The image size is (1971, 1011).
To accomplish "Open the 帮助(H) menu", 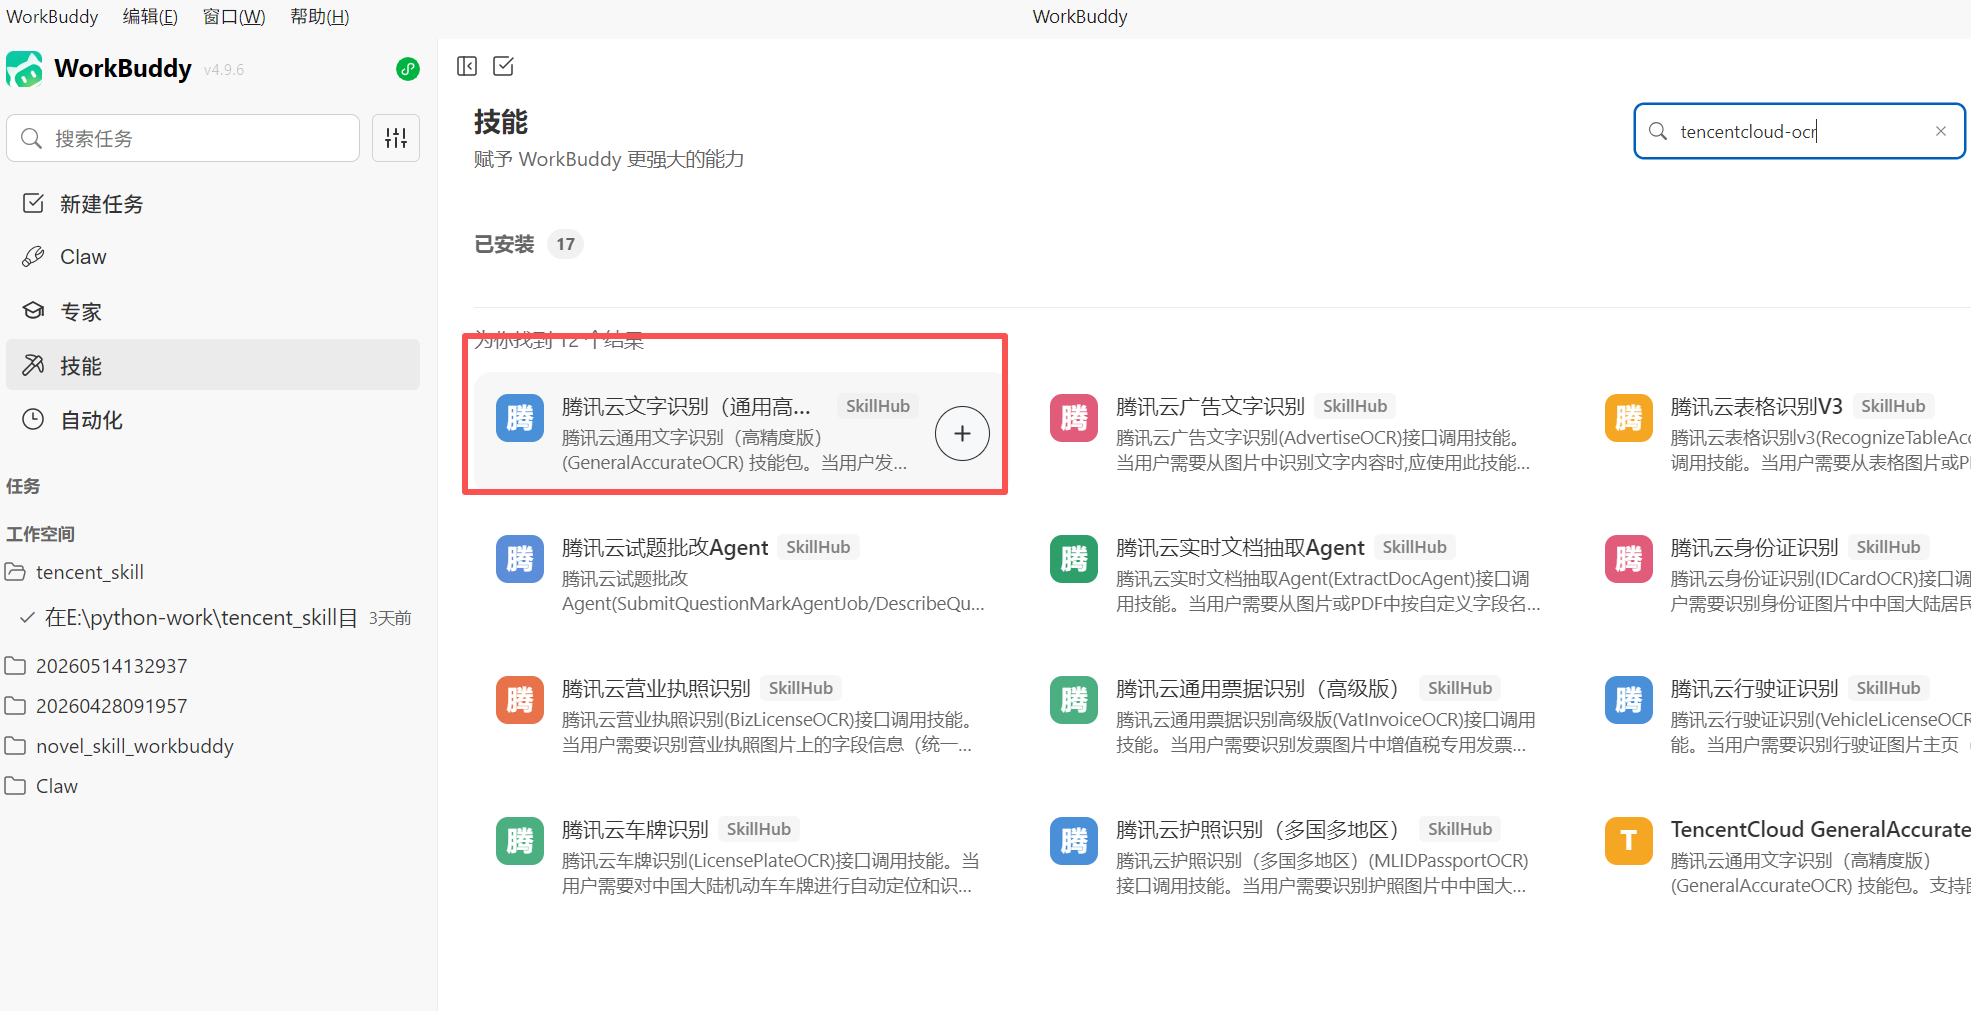I will (320, 17).
